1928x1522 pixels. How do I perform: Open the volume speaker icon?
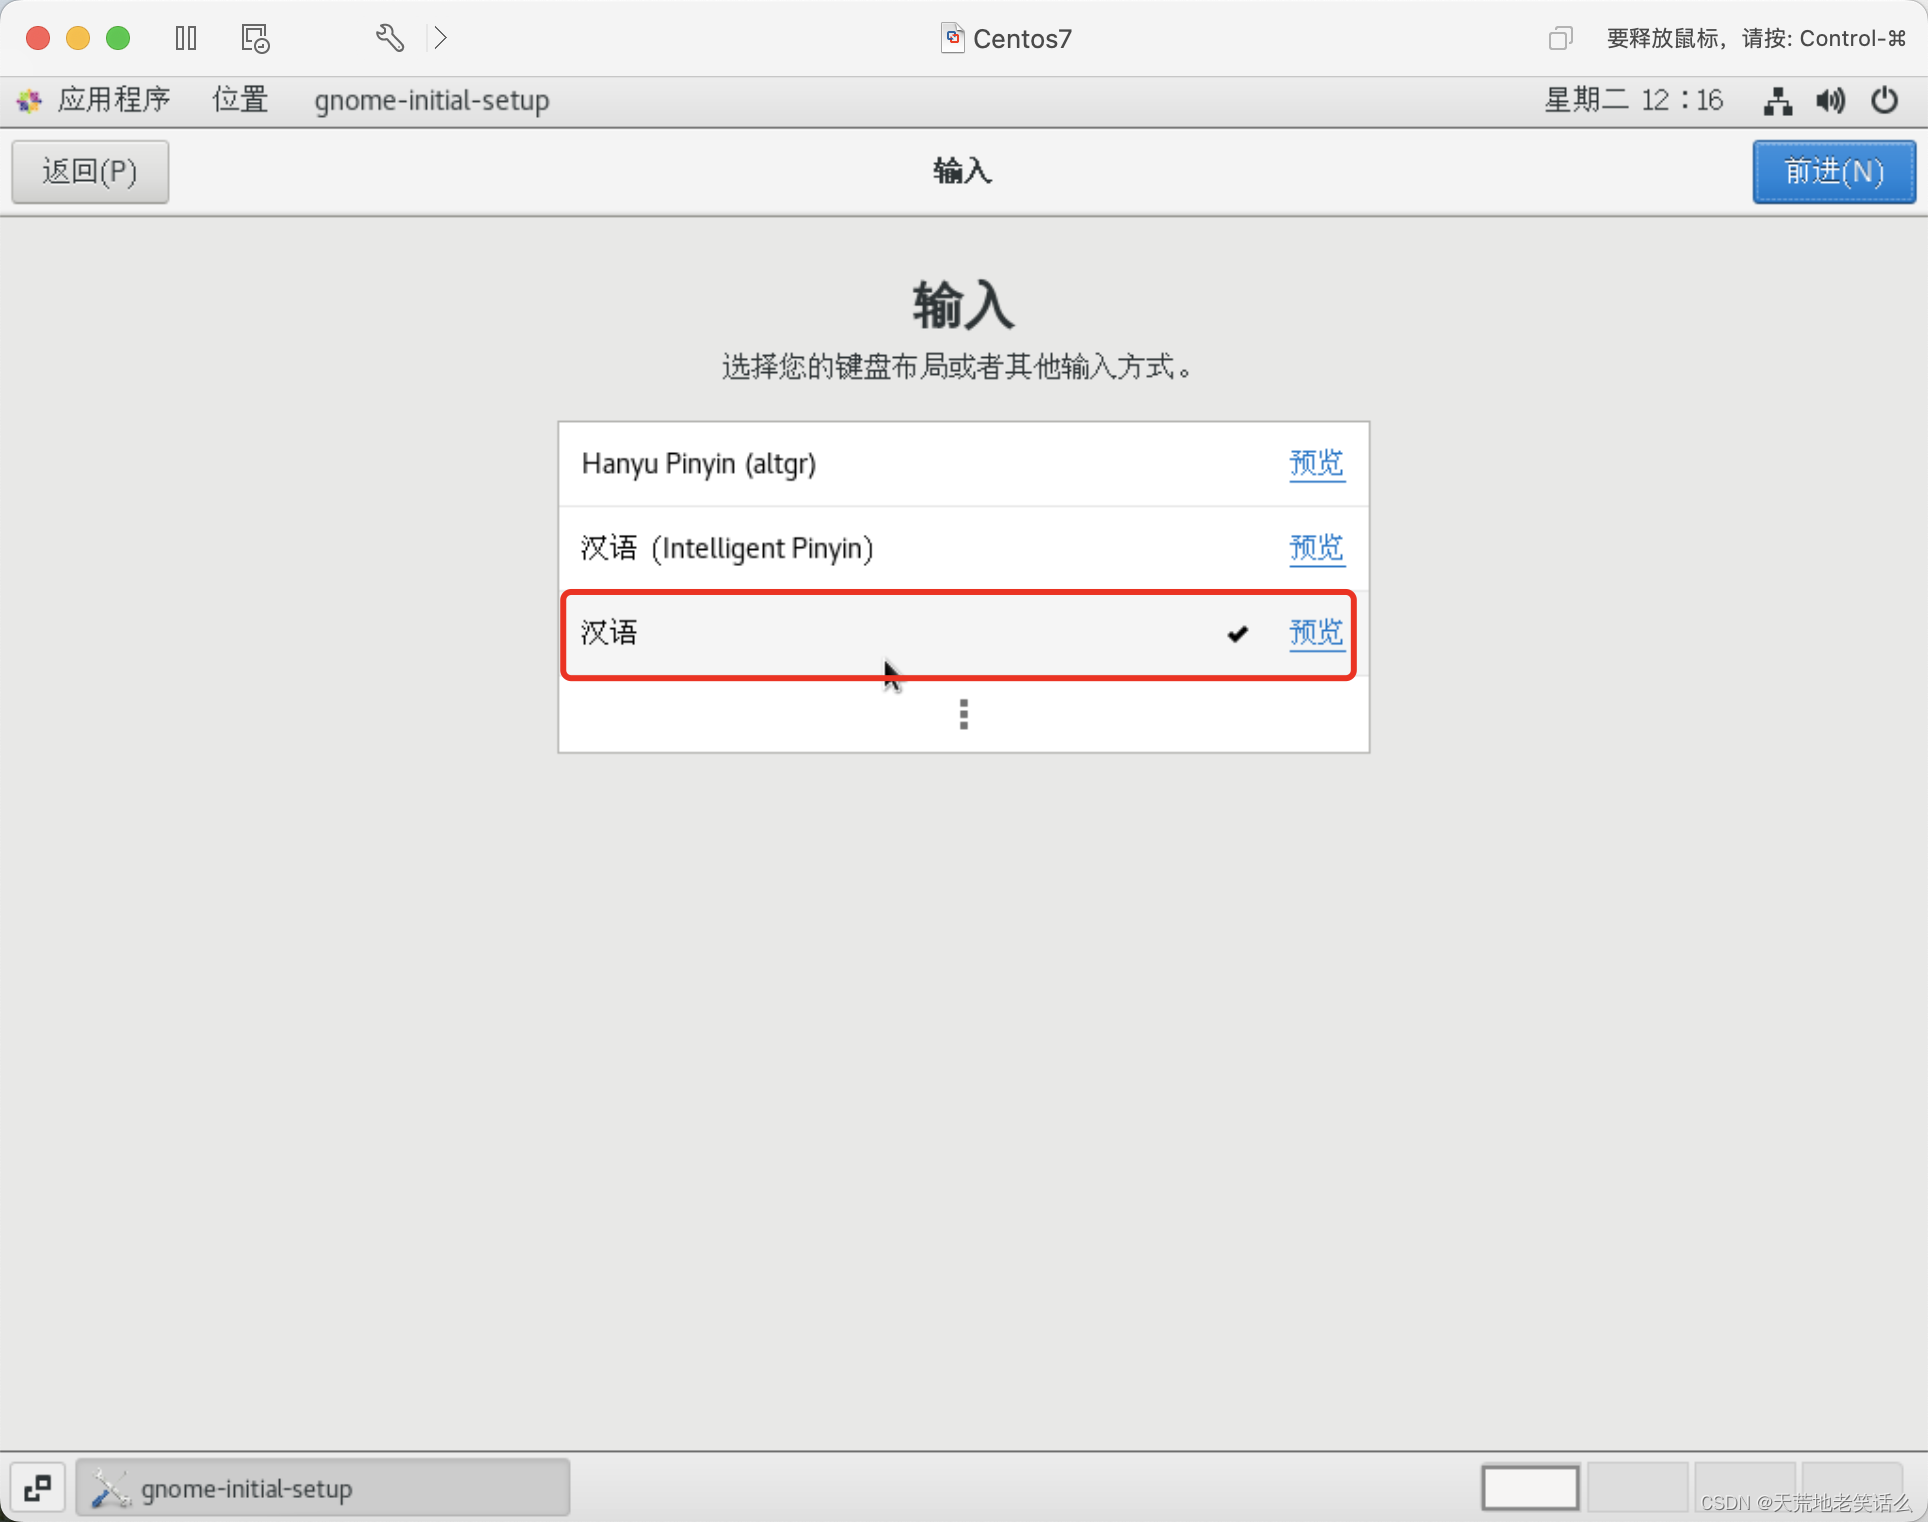(x=1830, y=101)
